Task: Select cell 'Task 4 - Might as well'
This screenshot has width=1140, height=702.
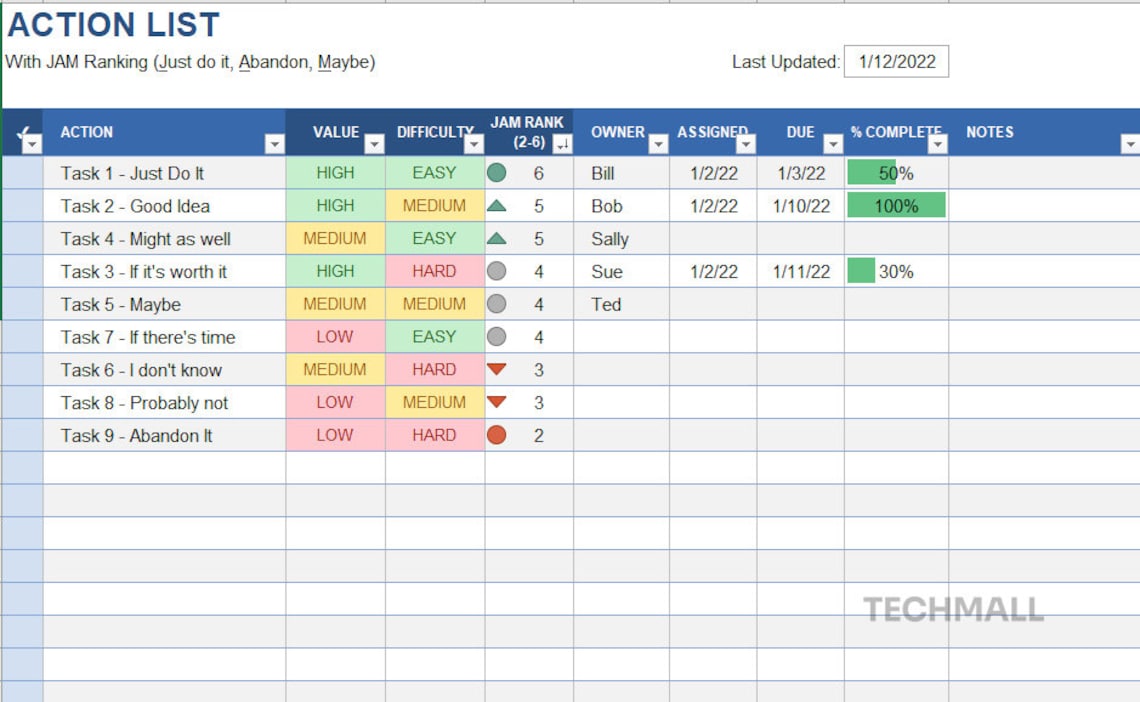Action: click(164, 238)
